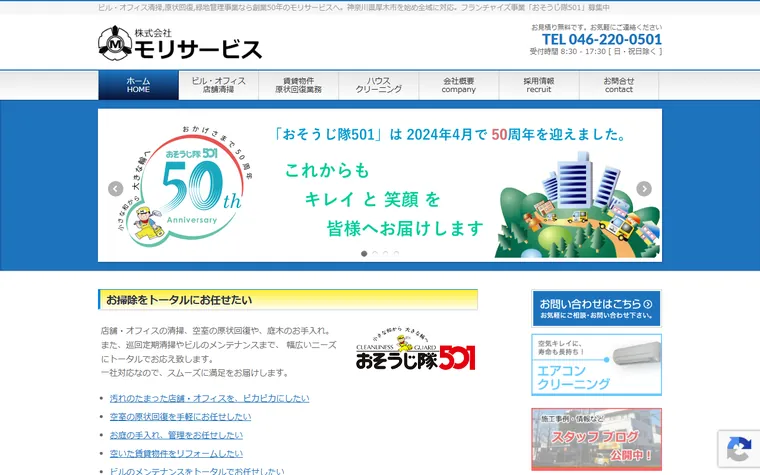Screen dimensions: 760x475
Task: Follow link お庭の手入れ、管理をお任せしたい
Action: [x=176, y=435]
